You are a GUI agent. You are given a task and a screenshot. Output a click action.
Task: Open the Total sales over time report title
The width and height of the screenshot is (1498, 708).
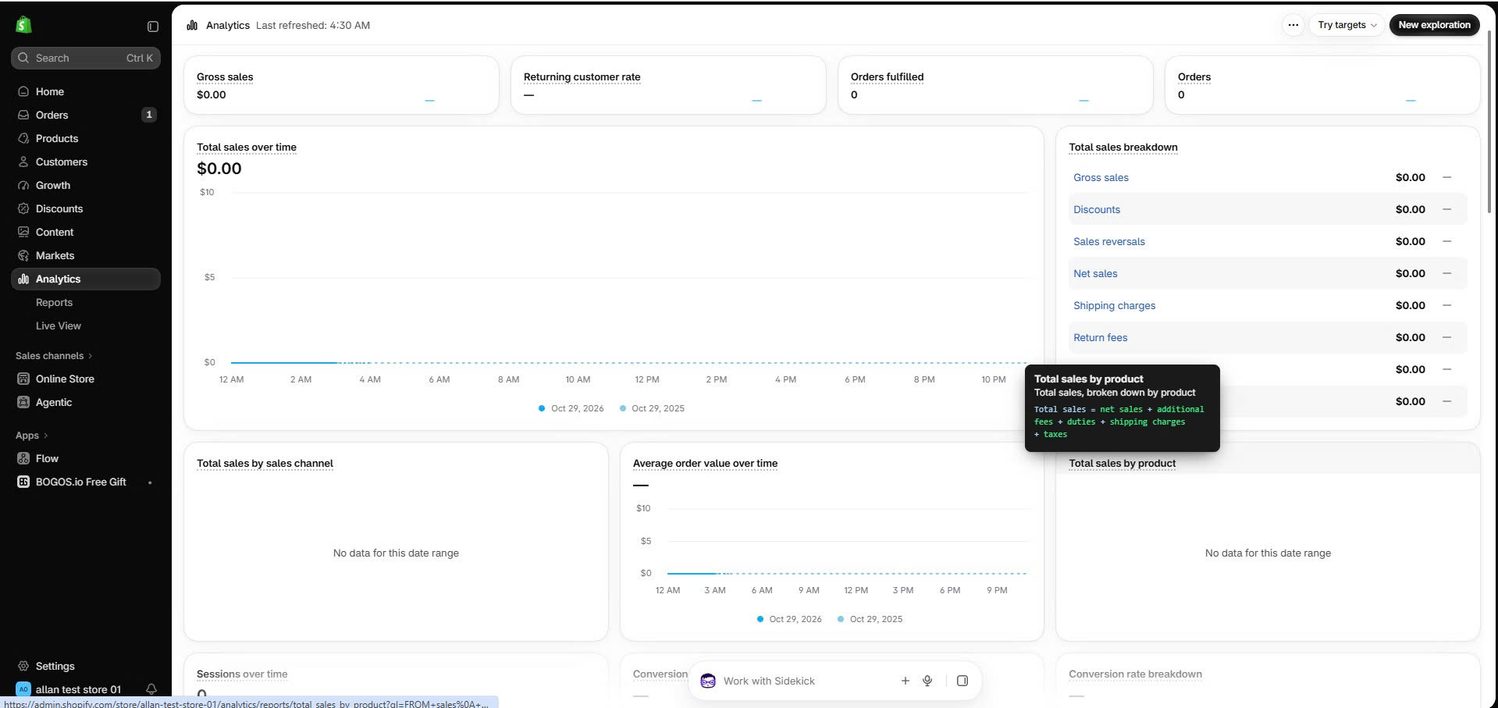coord(246,147)
